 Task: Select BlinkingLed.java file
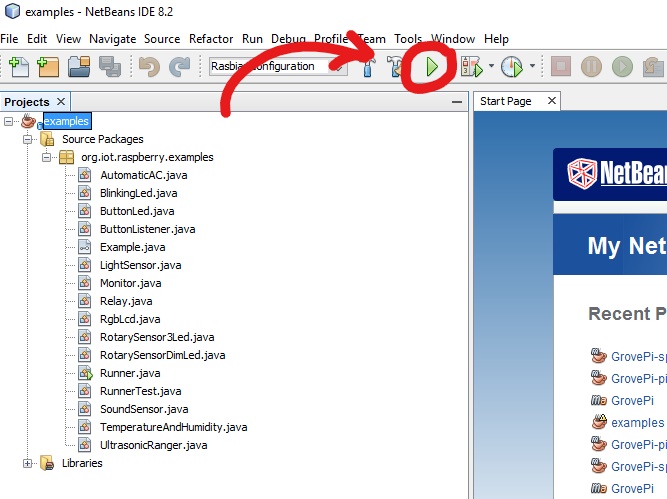139,193
